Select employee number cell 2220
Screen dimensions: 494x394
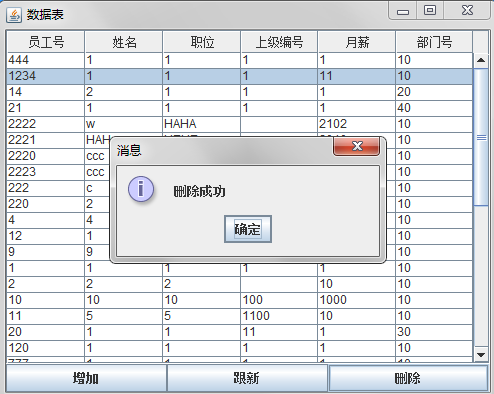point(46,156)
